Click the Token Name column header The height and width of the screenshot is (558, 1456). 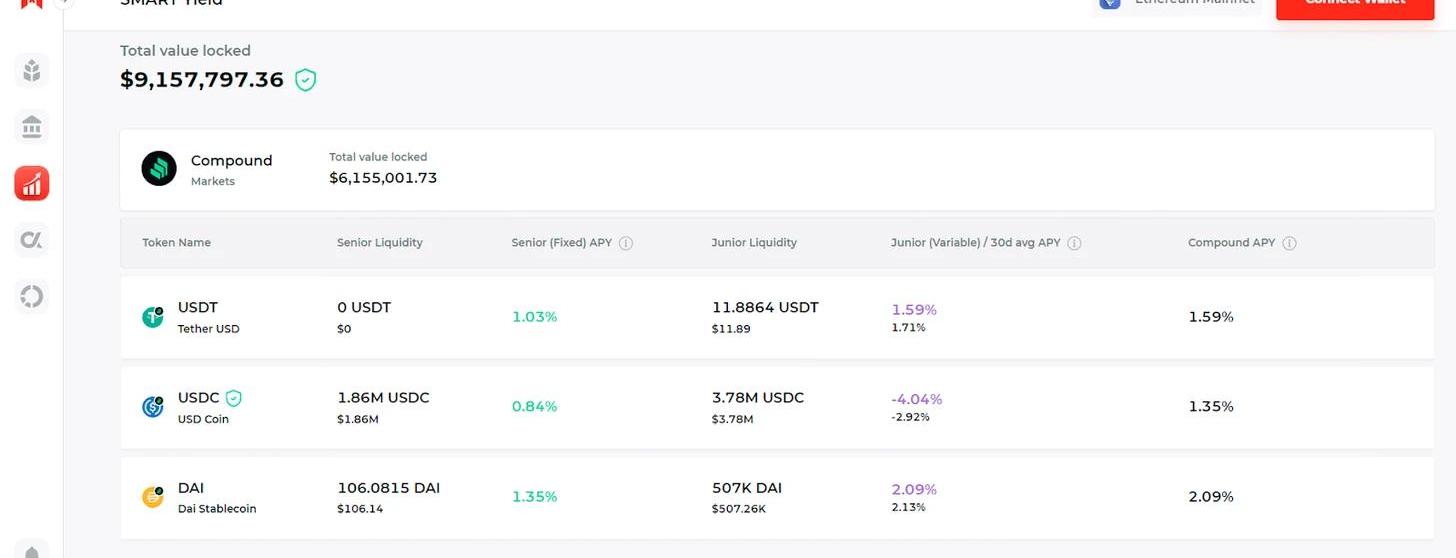(x=176, y=243)
